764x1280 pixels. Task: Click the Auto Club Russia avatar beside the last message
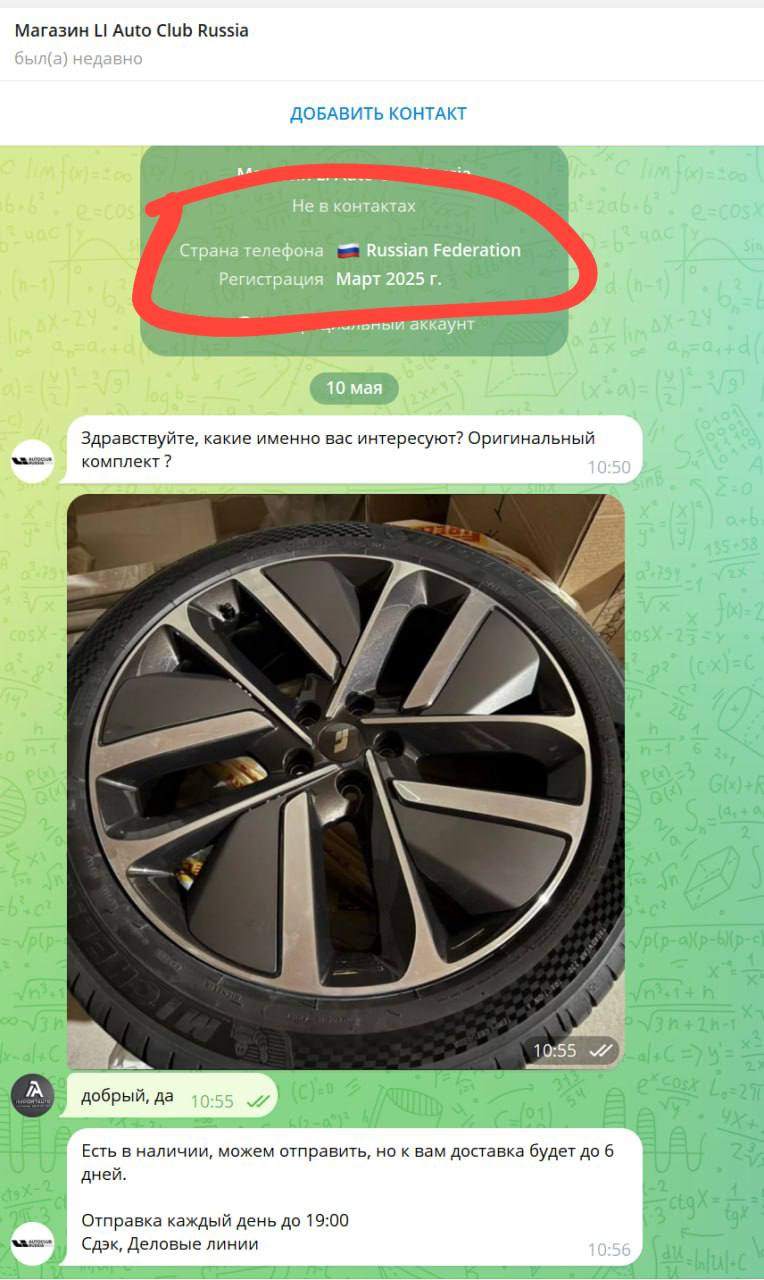click(x=32, y=1243)
